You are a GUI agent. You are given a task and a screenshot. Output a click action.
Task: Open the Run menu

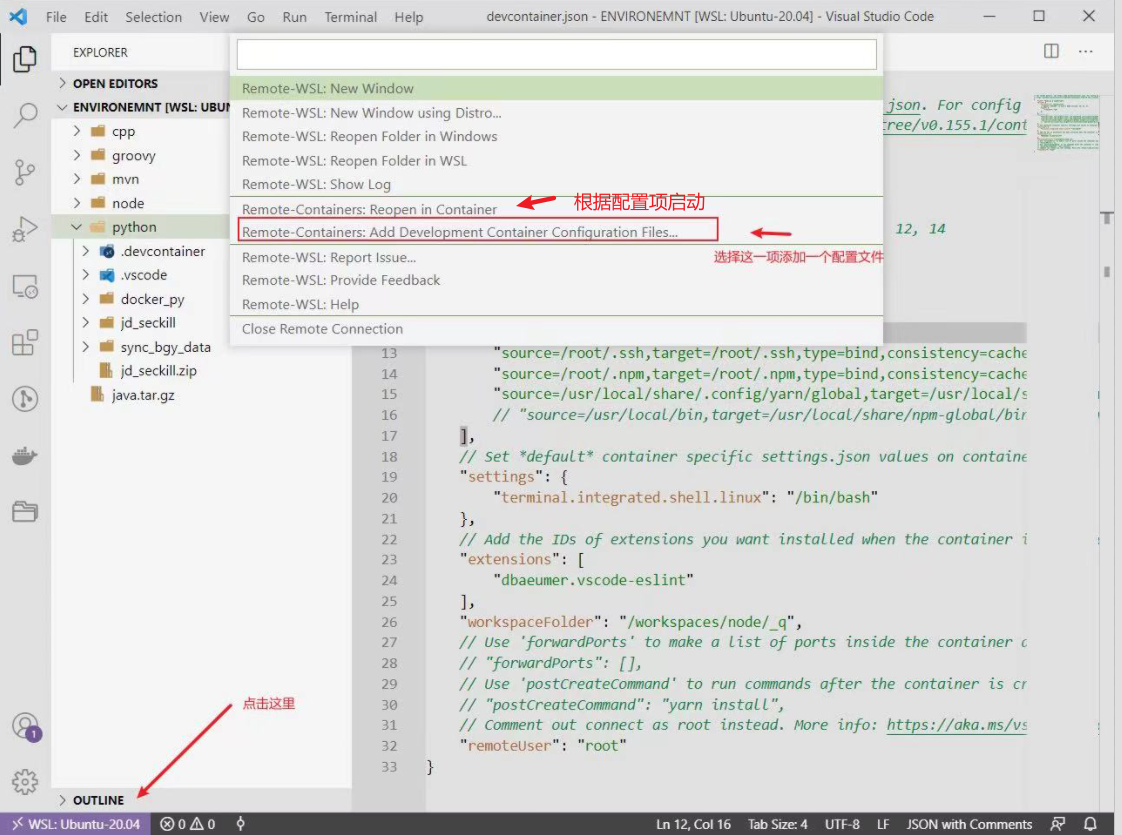(294, 16)
